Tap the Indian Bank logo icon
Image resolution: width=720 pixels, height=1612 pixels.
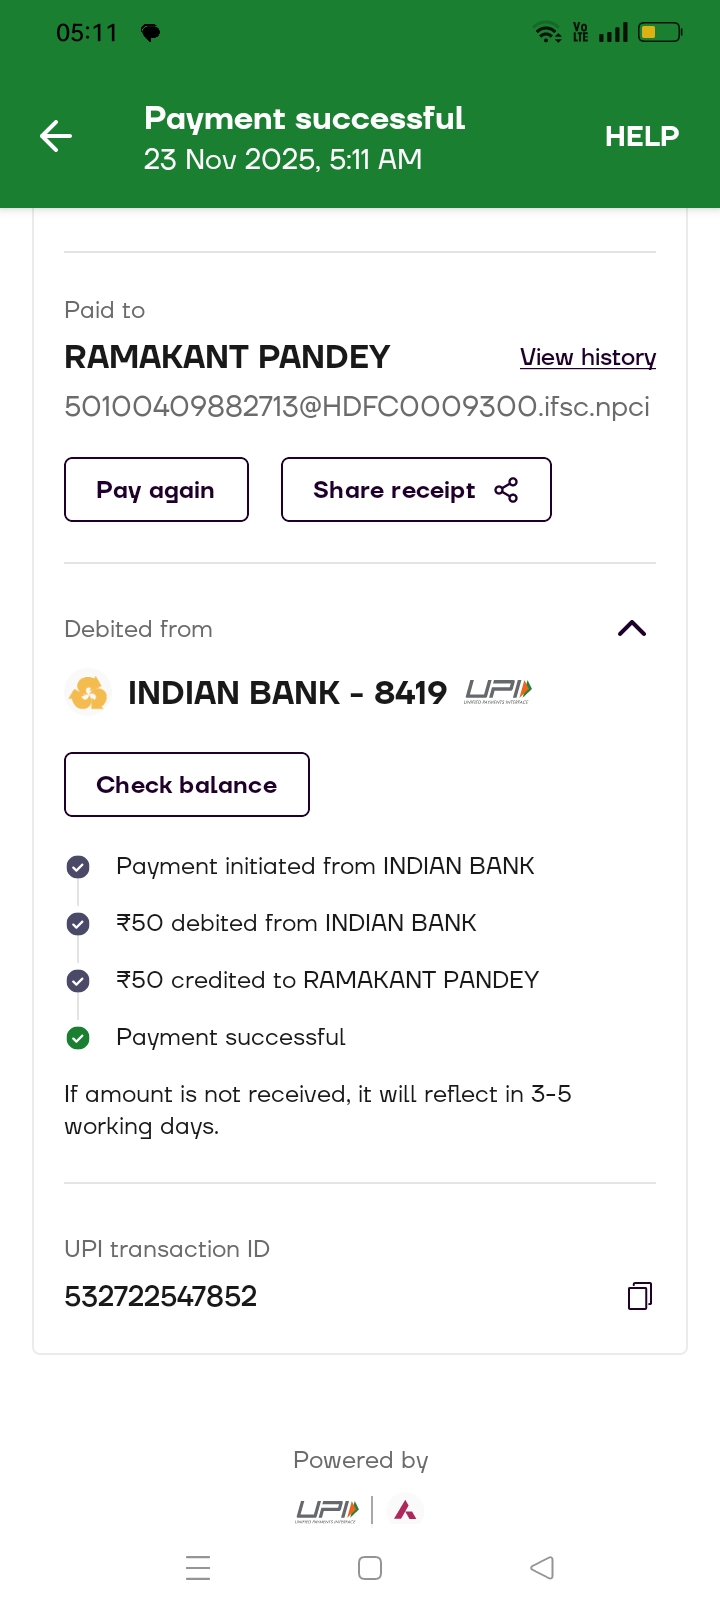tap(88, 692)
